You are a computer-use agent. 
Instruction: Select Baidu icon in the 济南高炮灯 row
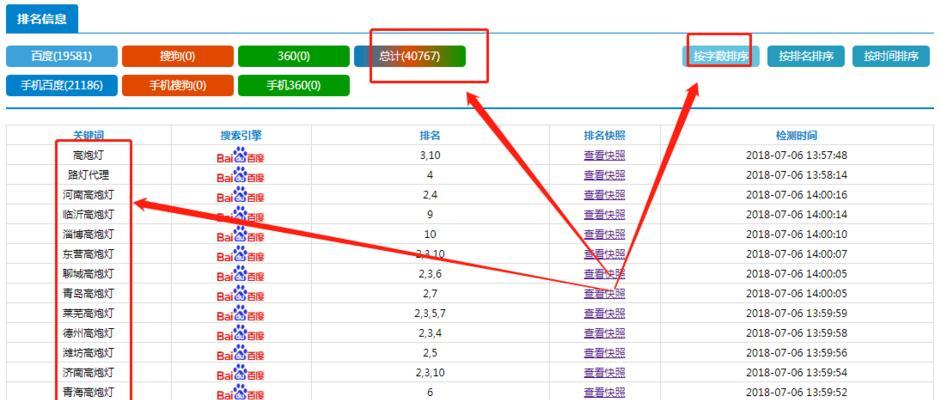coord(241,373)
